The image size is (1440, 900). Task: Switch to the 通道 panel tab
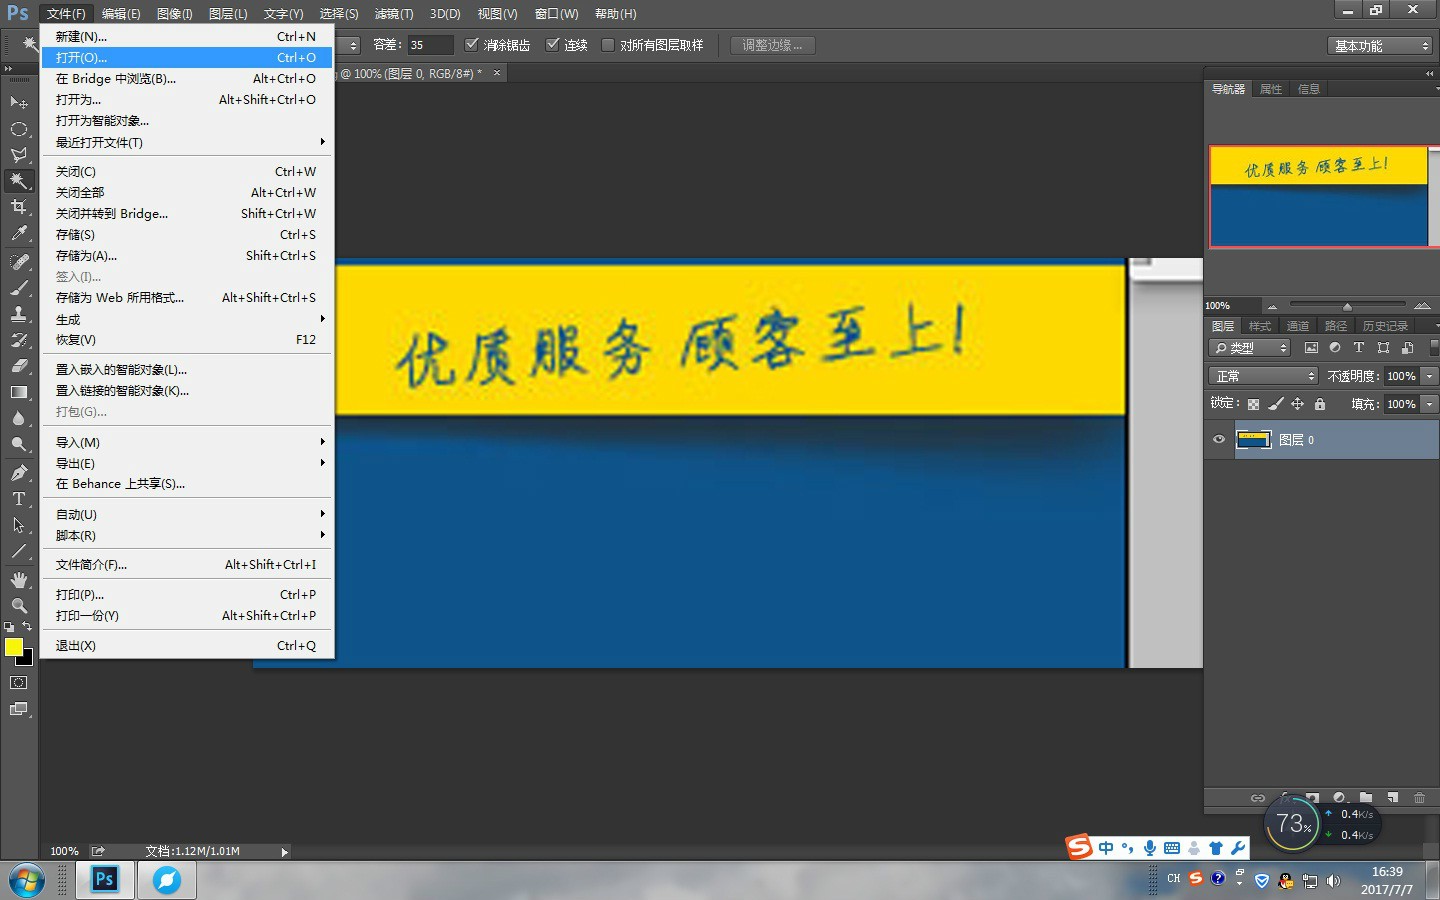1297,326
